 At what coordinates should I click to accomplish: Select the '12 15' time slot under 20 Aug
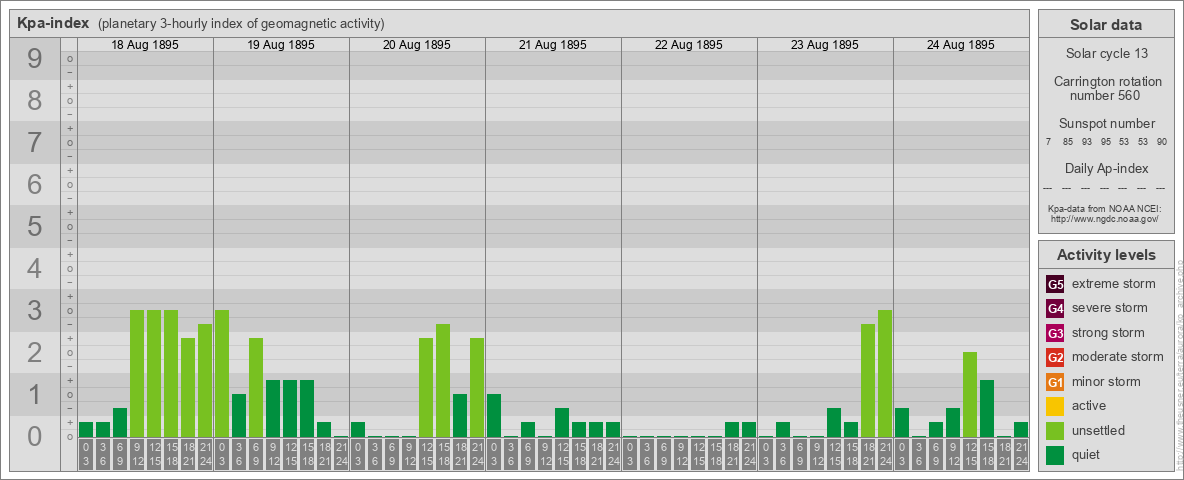pos(426,454)
